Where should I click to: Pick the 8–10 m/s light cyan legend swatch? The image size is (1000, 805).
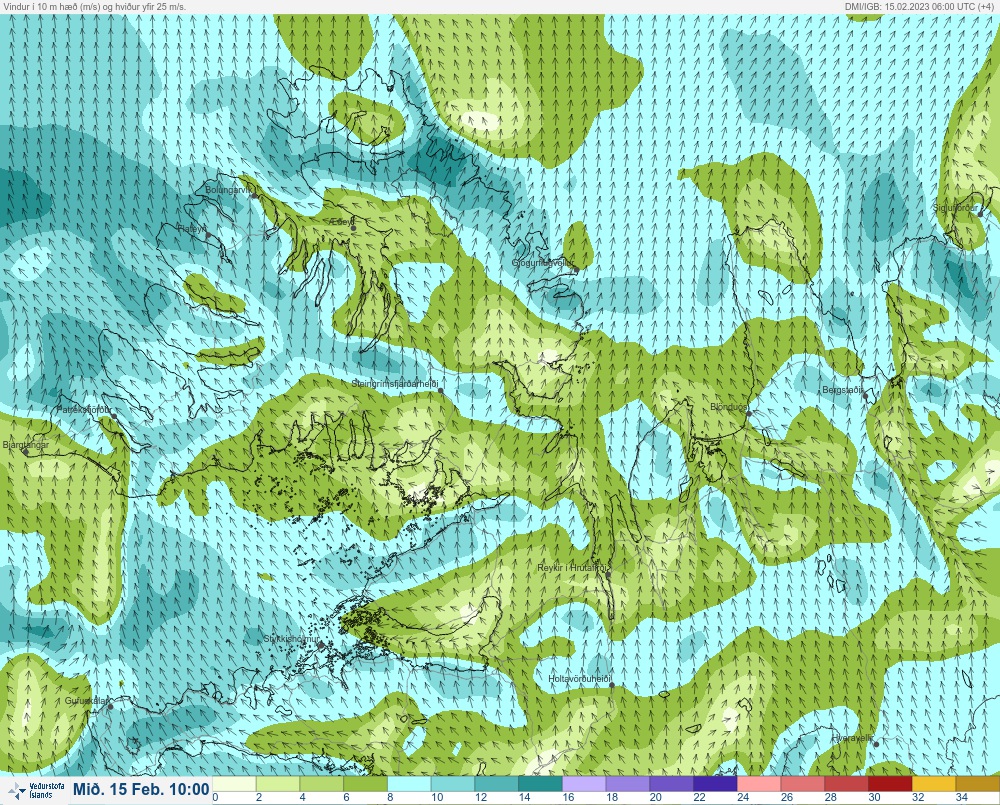click(x=409, y=783)
